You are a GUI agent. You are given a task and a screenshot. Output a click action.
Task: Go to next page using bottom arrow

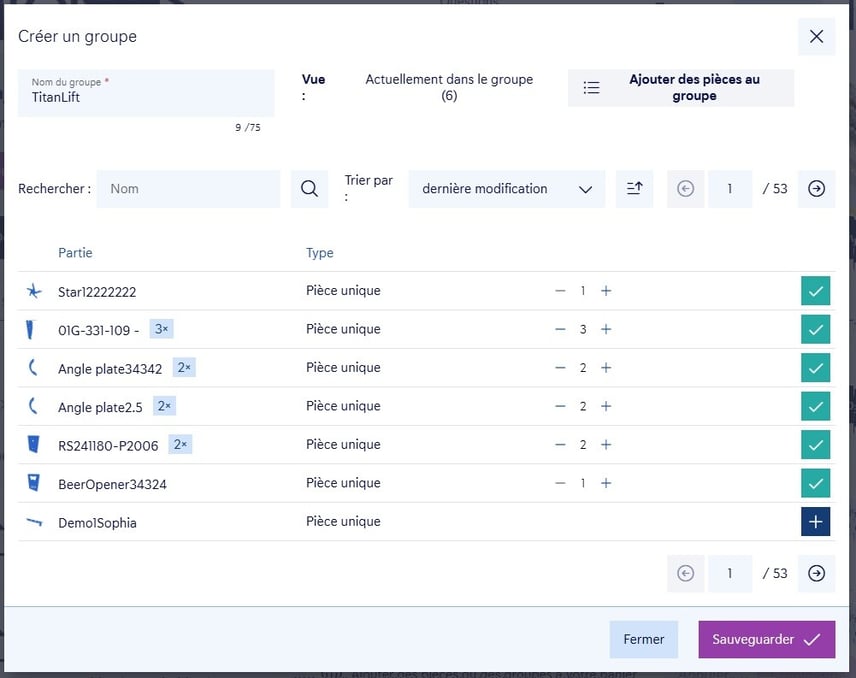point(816,573)
